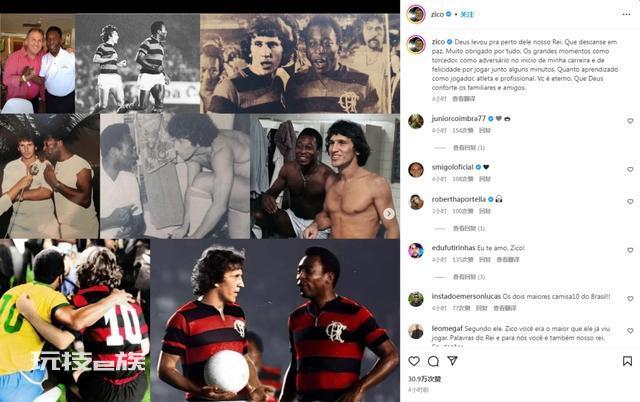
Task: Follow zico using header follow link
Action: tap(467, 14)
